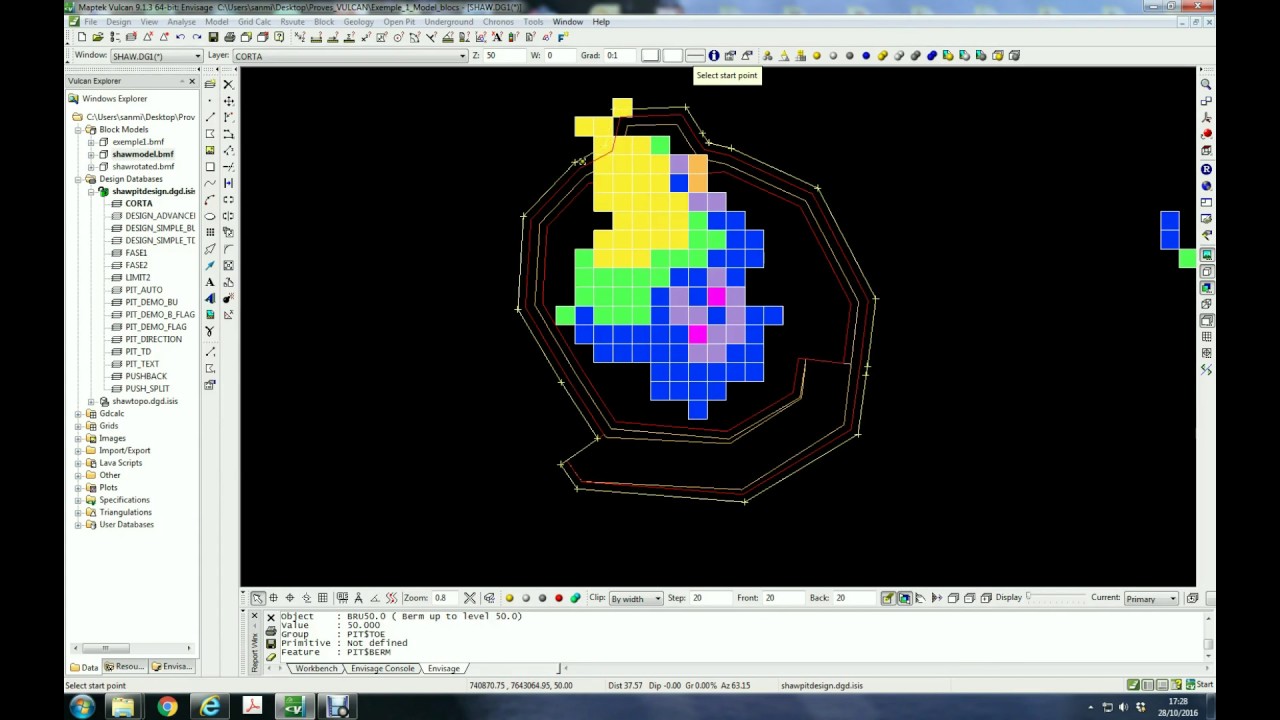The width and height of the screenshot is (1280, 720).
Task: Click the Undo arrow icon
Action: pyautogui.click(x=180, y=37)
